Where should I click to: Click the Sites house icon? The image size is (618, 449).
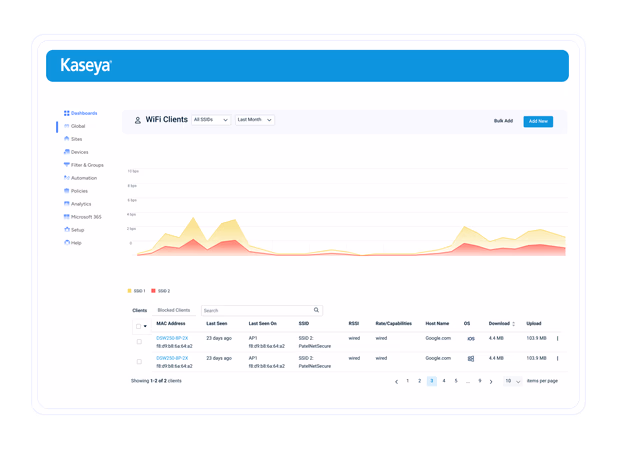[x=67, y=139]
